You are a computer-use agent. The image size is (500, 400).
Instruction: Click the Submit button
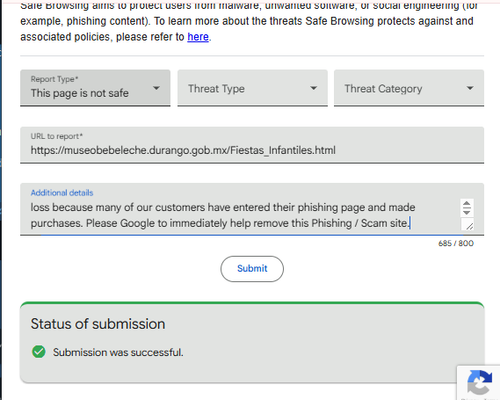[x=252, y=269]
